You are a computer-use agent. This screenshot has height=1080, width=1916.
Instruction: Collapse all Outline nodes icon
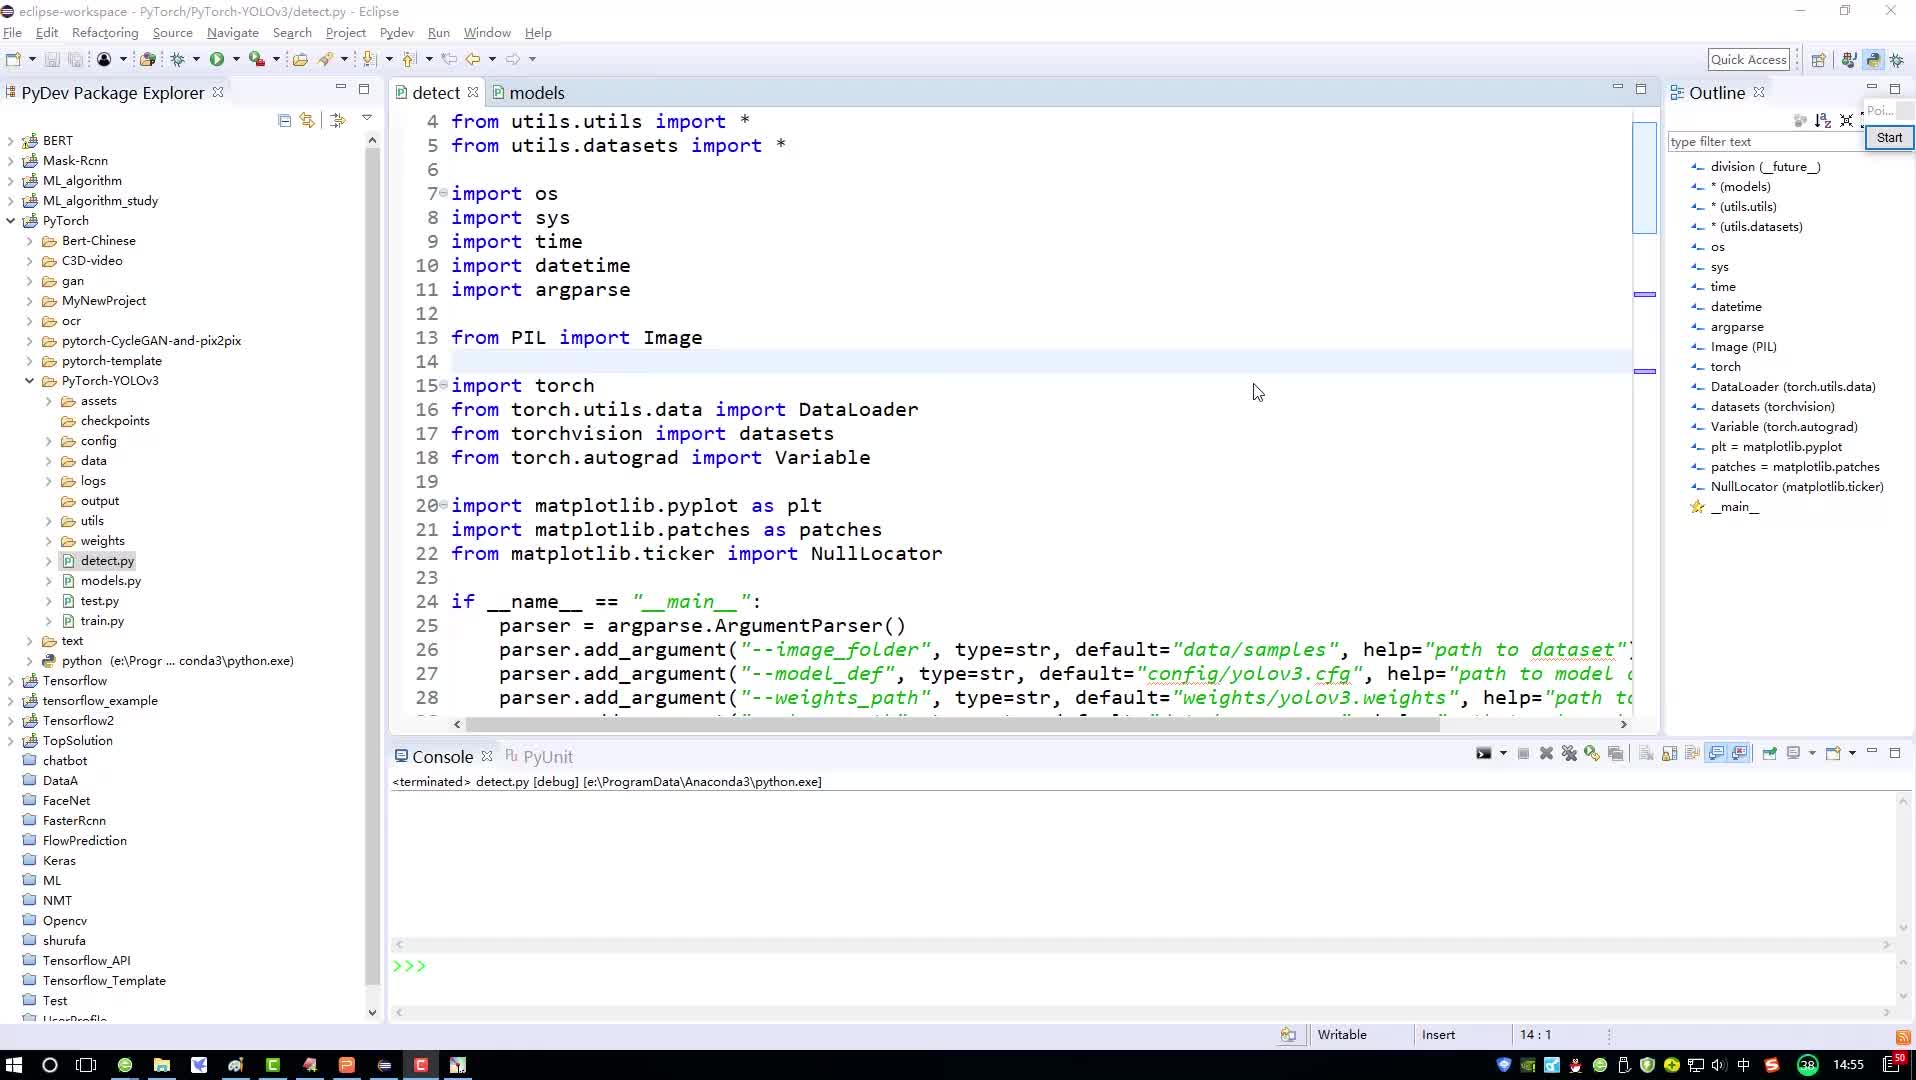tap(1846, 120)
